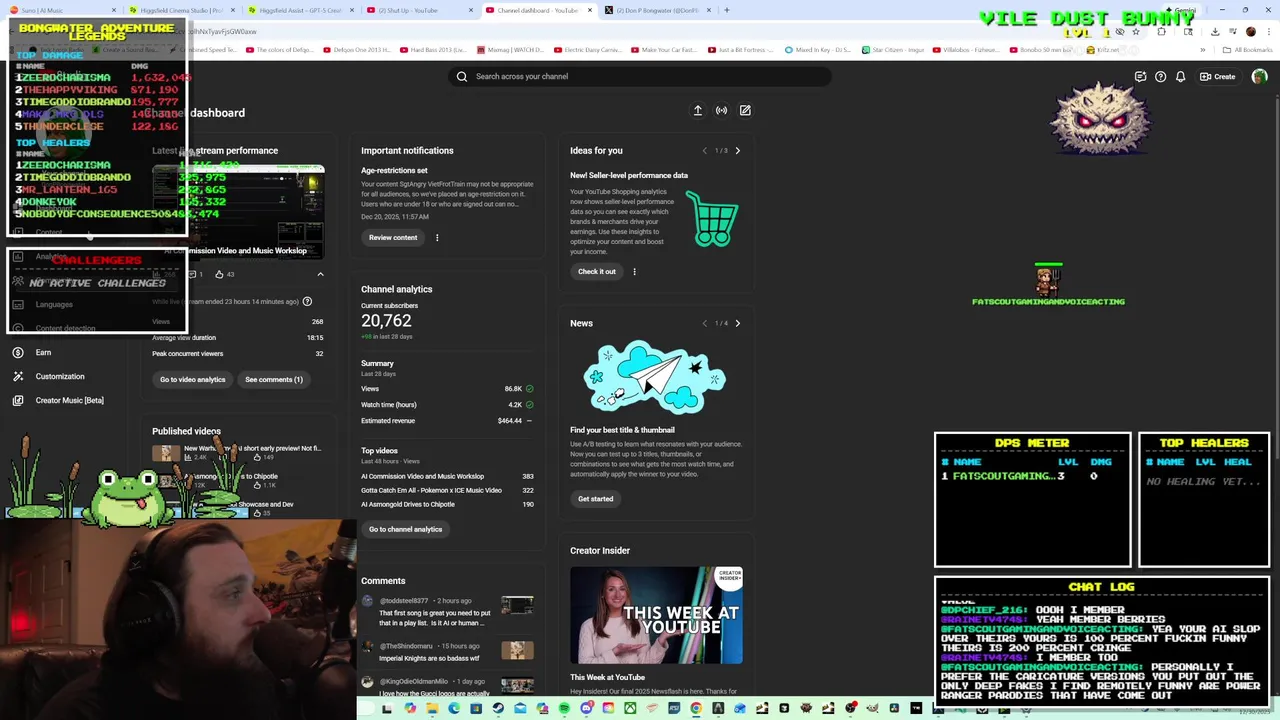Screen dimensions: 1280x720
Task: Click the help icon next to stream ended time
Action: pyautogui.click(x=307, y=301)
